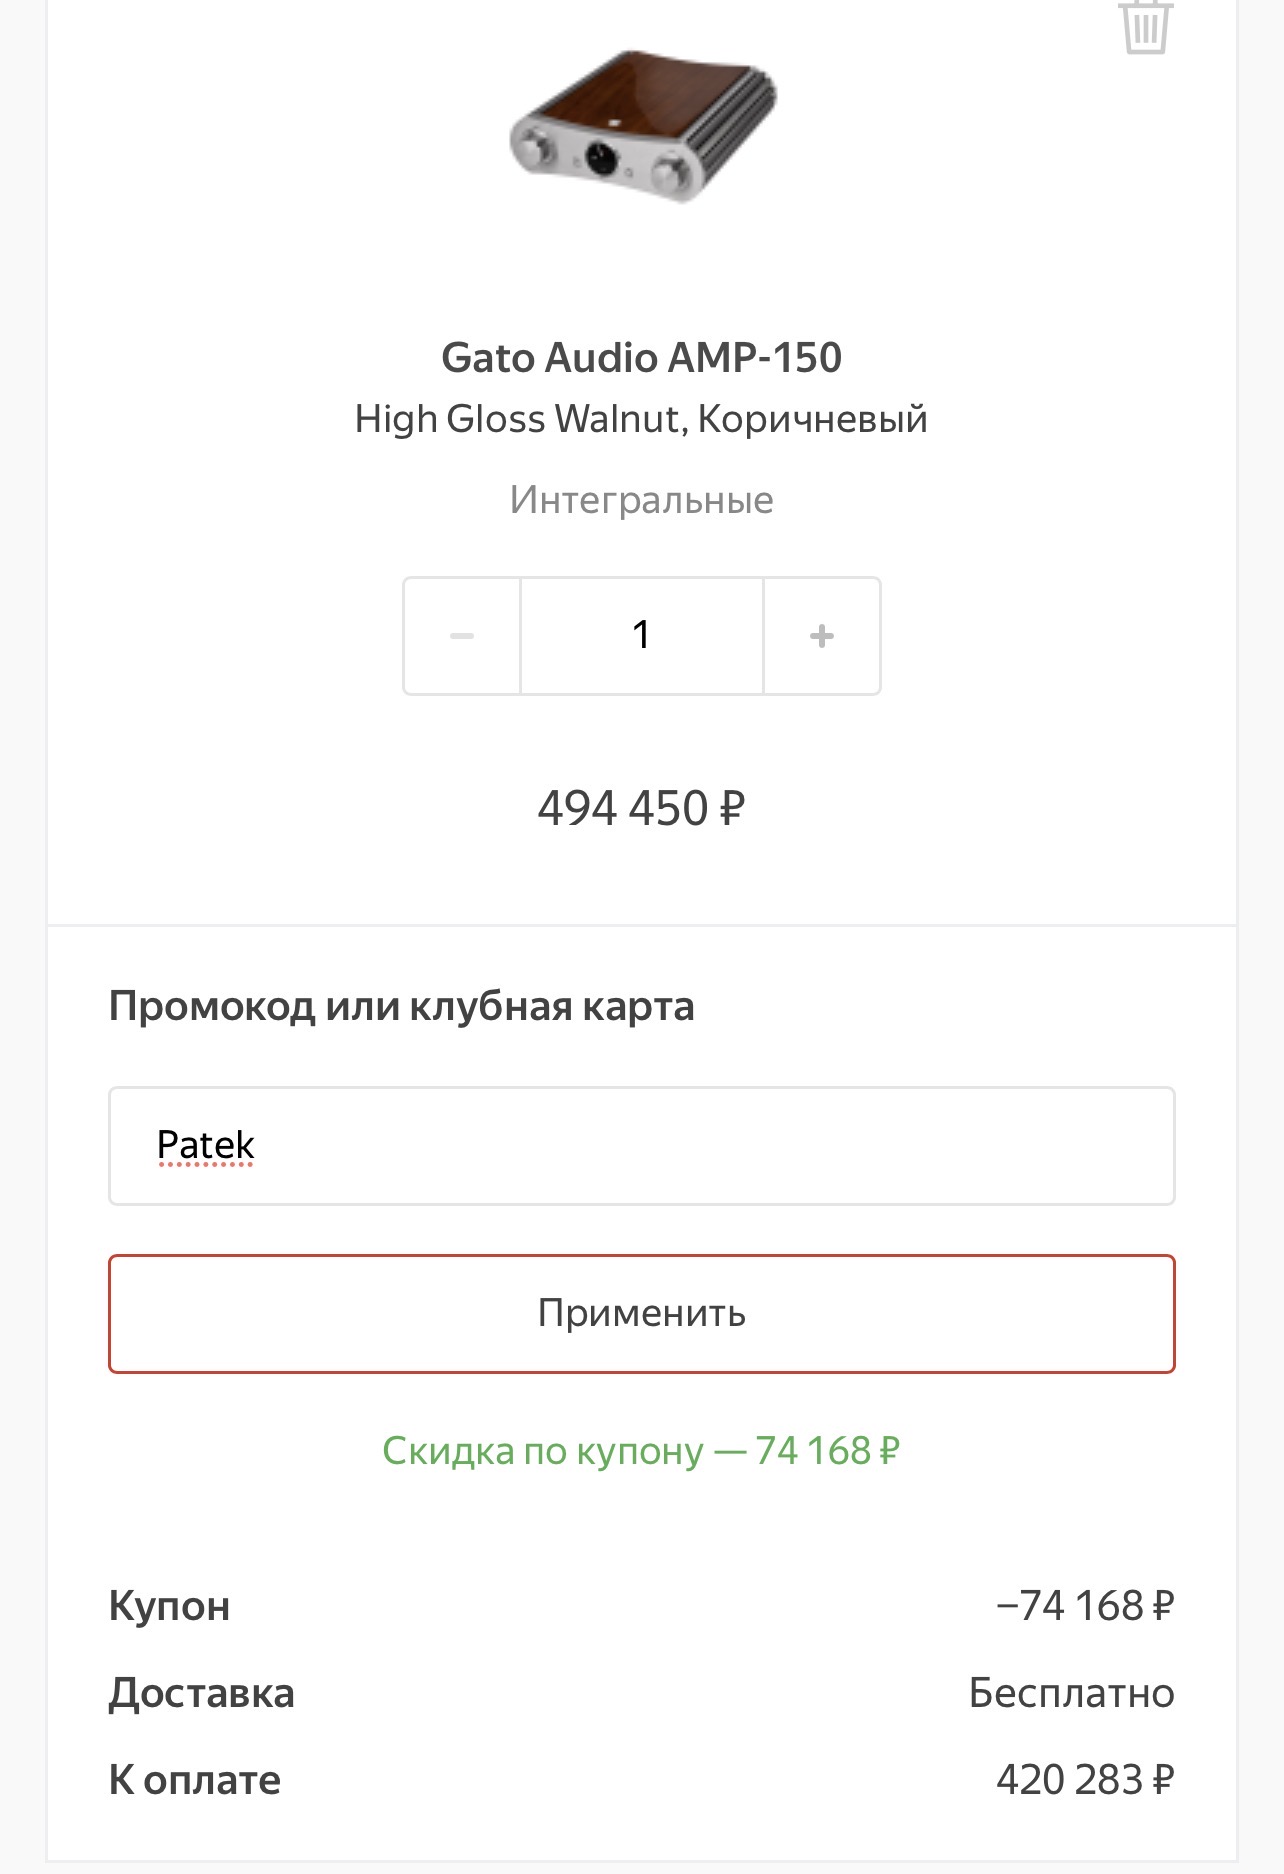1284x1874 pixels.
Task: Increase quantity with the plus button
Action: tap(822, 636)
